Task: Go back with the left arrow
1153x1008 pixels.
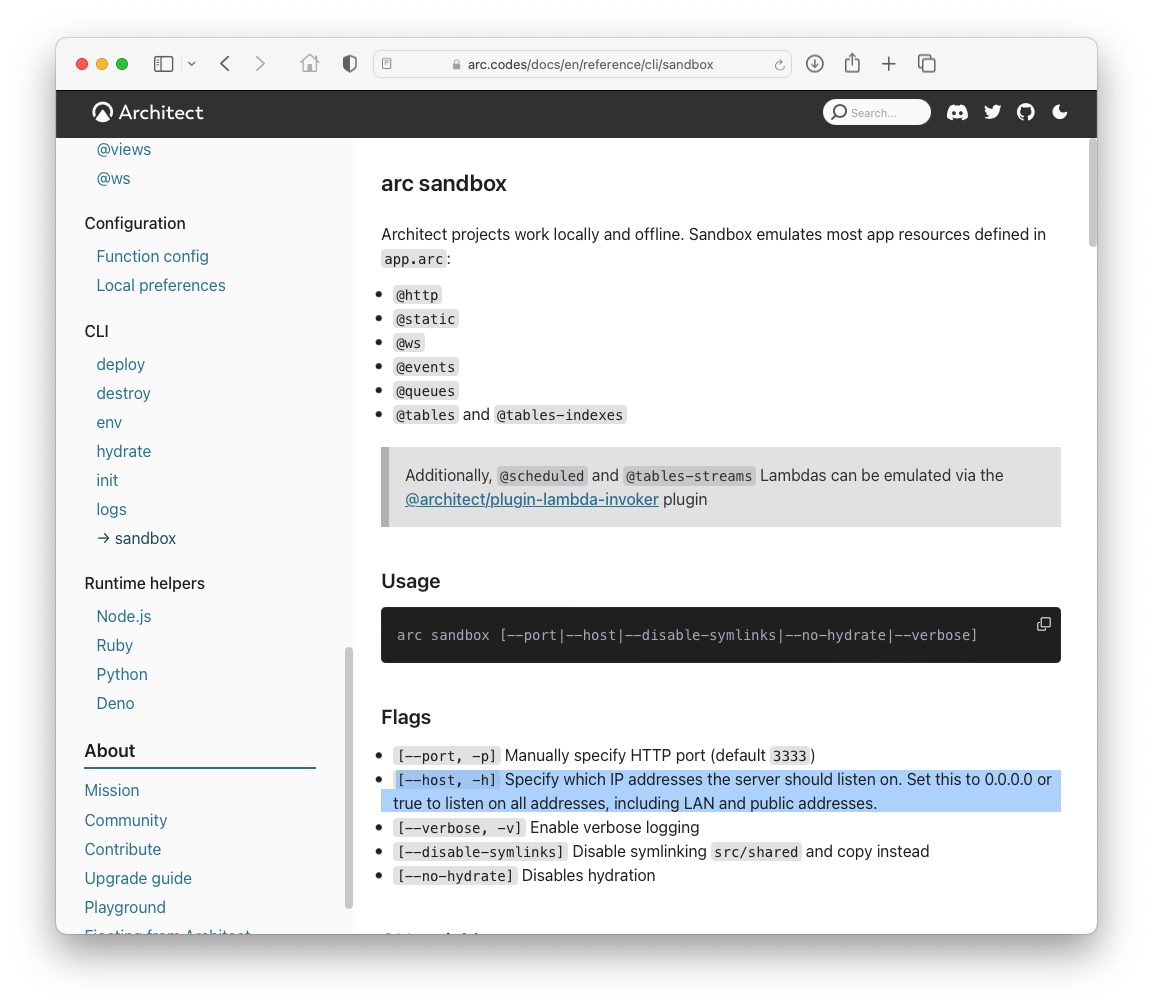Action: (225, 64)
